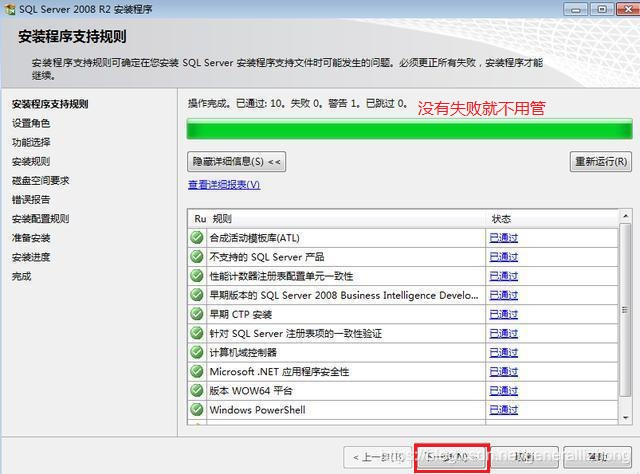Click the SQL Server installer title bar icon

[x=9, y=9]
